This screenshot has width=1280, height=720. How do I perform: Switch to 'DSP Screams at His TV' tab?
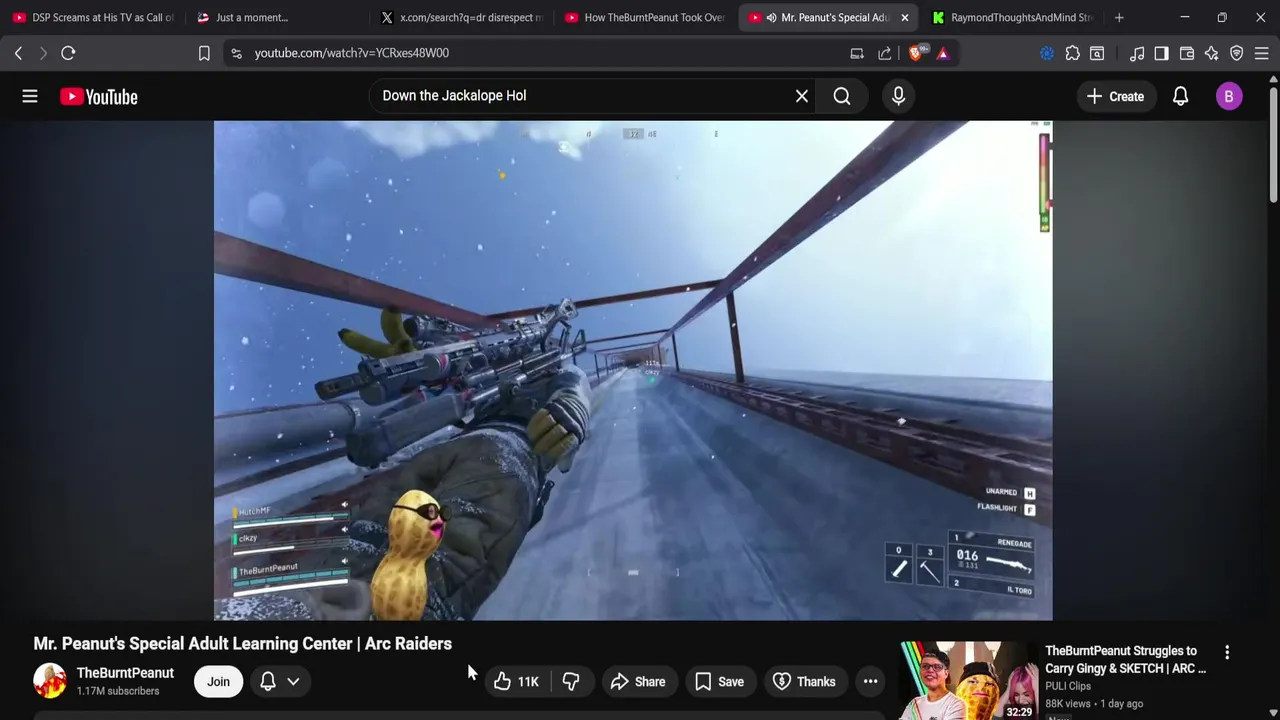coord(93,17)
